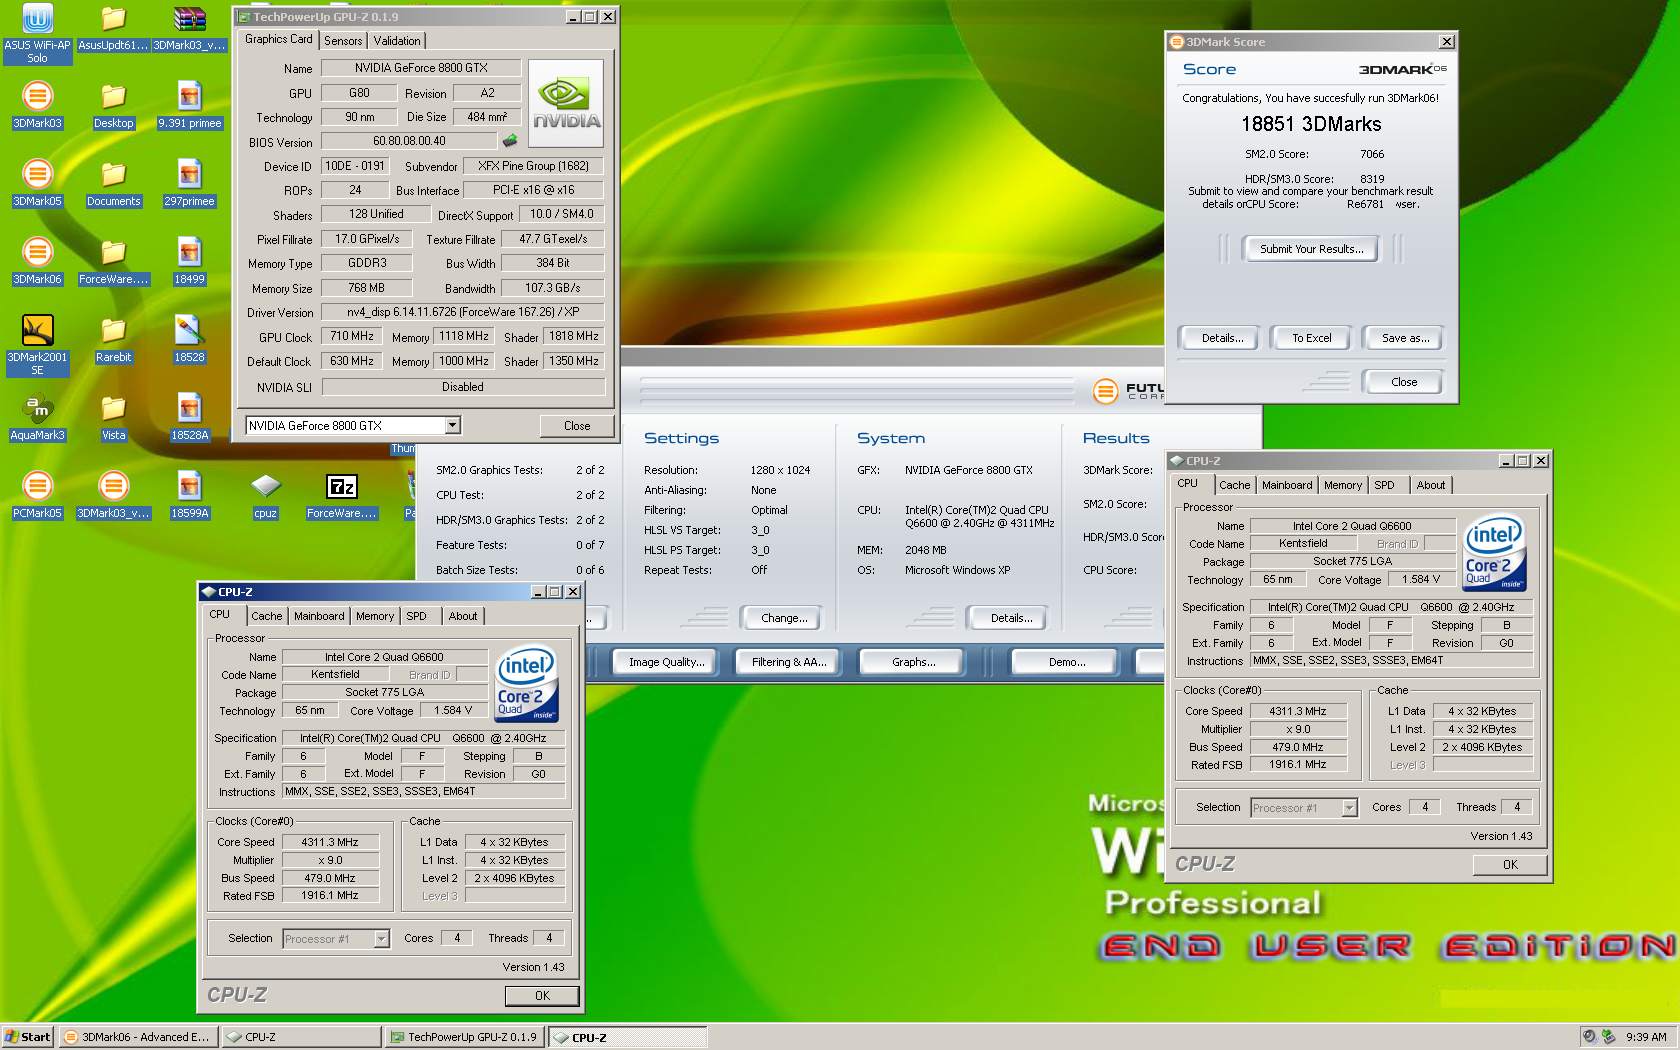Open the Mainboard tab in left CPU-Z
This screenshot has width=1680, height=1050.
coord(319,616)
